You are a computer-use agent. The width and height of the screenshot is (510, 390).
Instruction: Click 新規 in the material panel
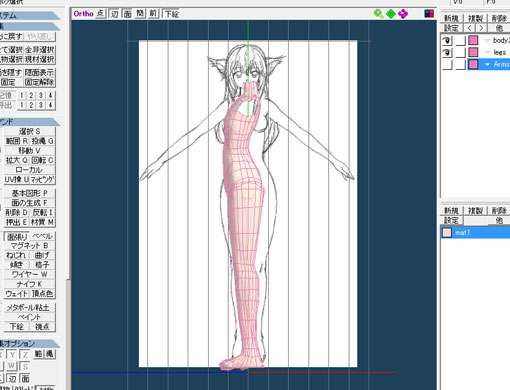click(451, 211)
